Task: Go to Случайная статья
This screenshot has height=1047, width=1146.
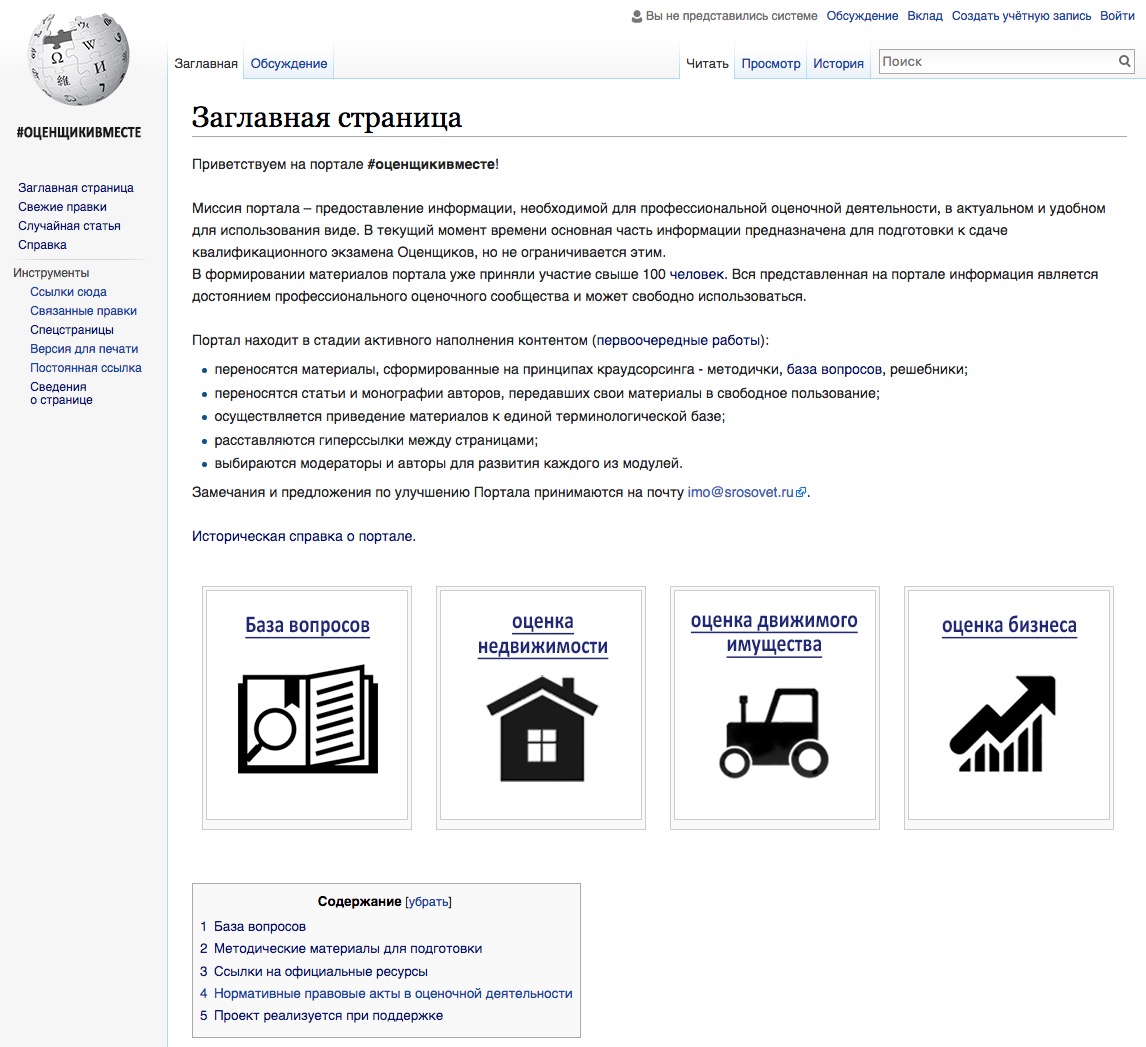Action: (69, 226)
